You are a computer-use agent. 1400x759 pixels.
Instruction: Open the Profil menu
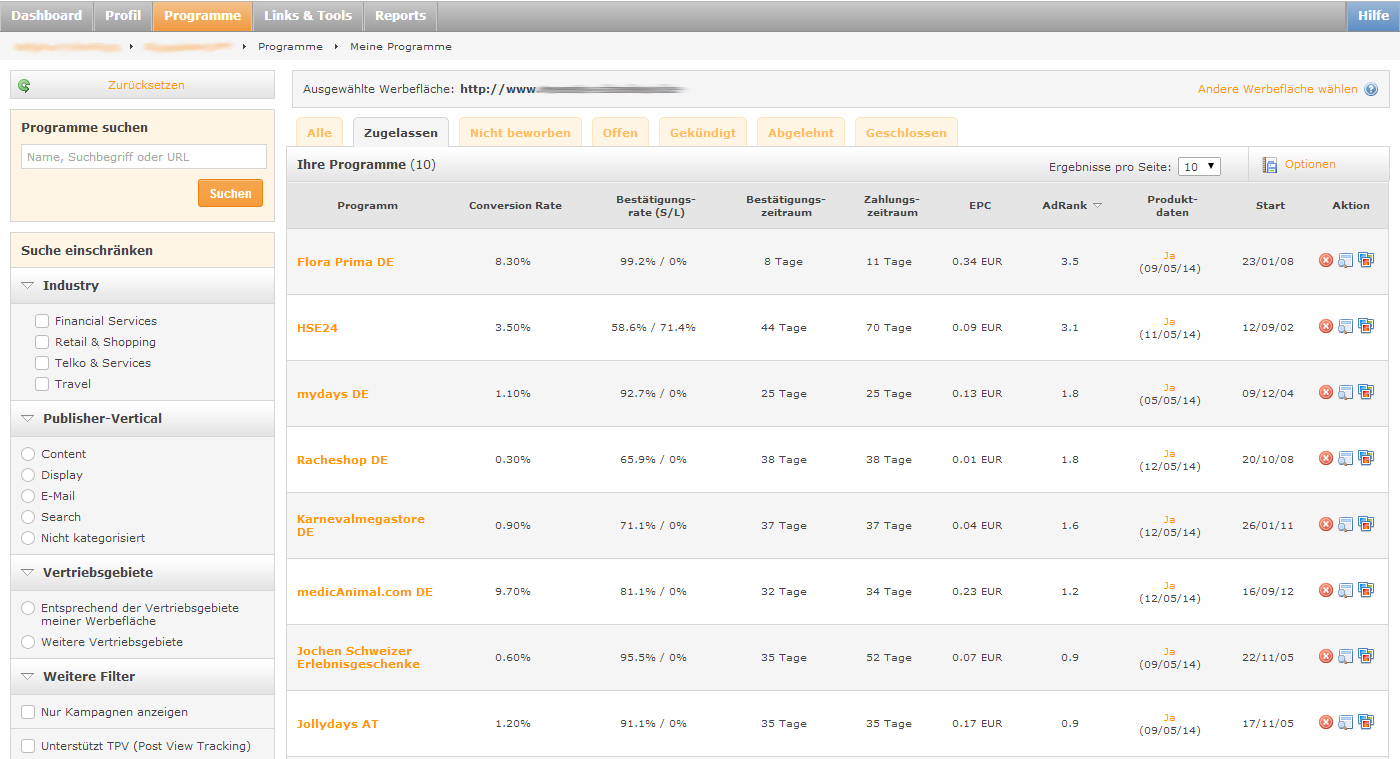123,16
